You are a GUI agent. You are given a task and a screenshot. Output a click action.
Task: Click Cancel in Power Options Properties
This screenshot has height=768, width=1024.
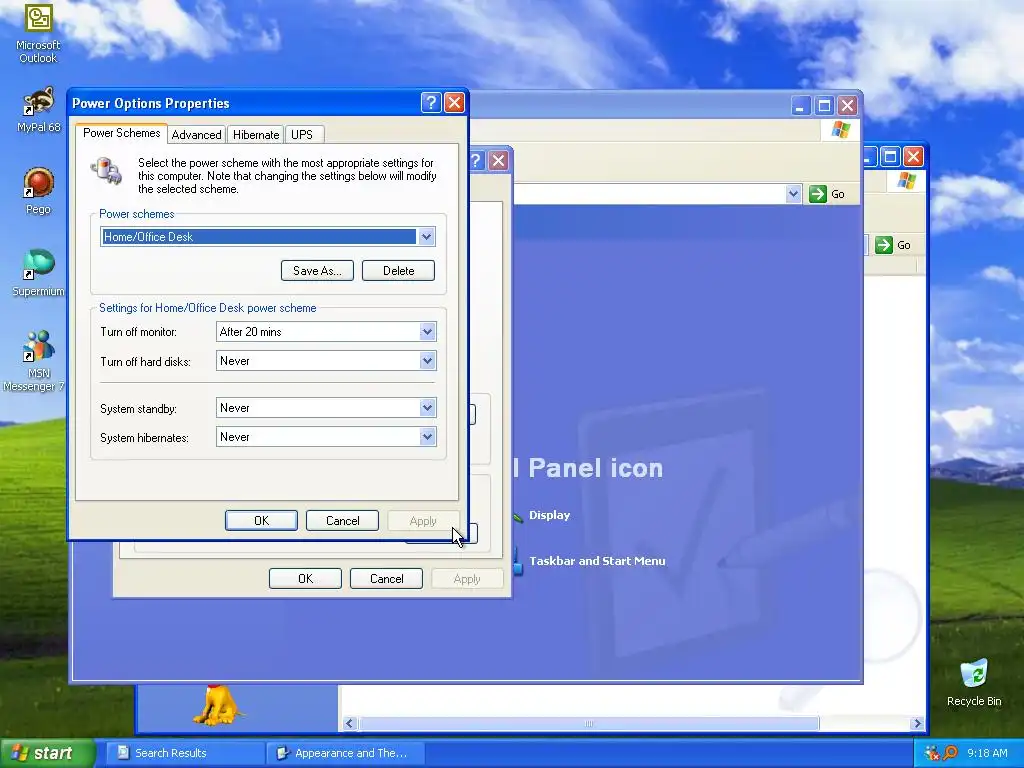point(342,520)
